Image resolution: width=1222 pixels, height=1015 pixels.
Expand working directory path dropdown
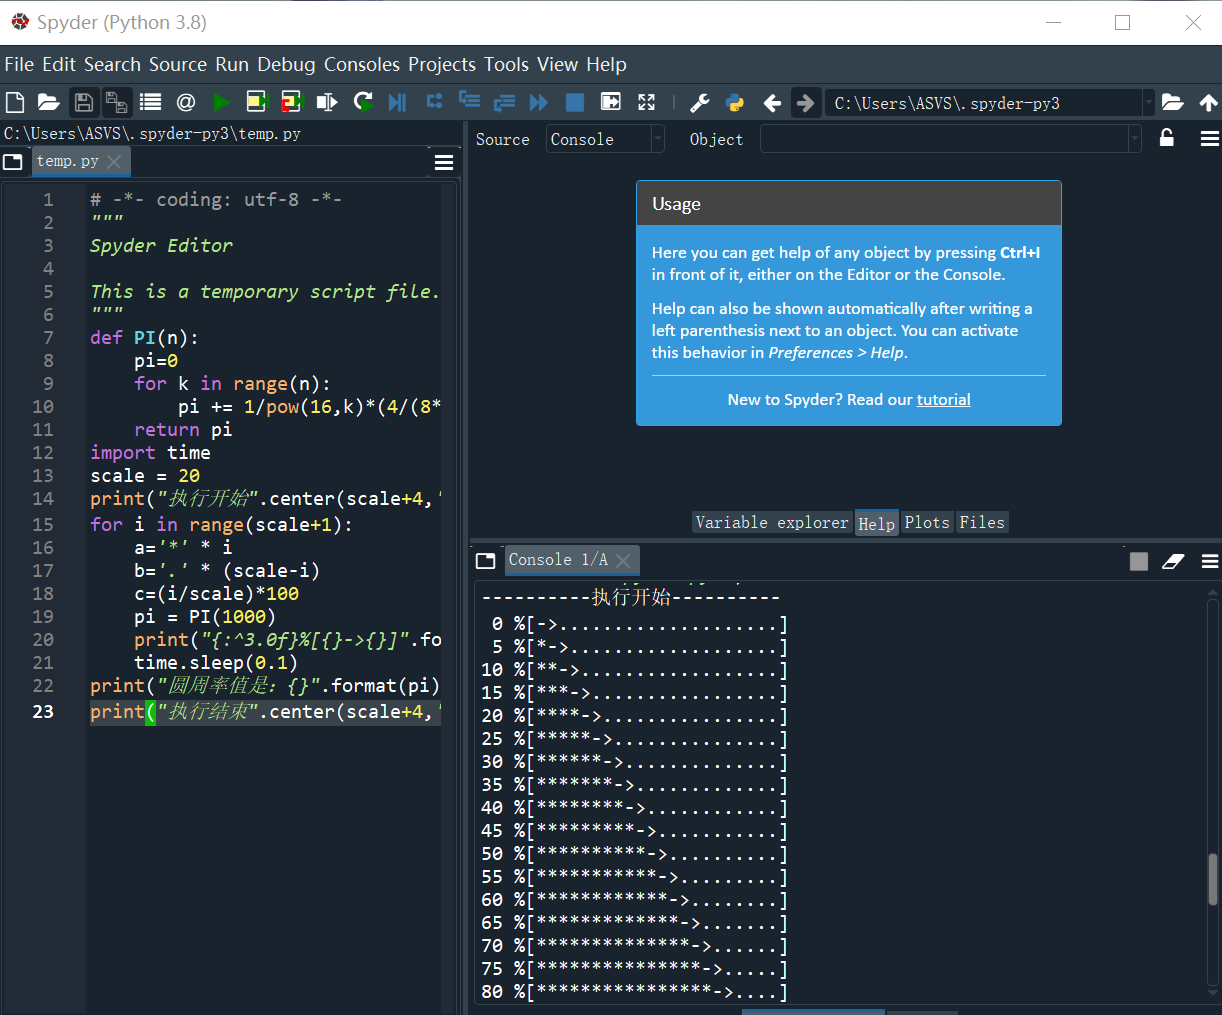pyautogui.click(x=1148, y=103)
